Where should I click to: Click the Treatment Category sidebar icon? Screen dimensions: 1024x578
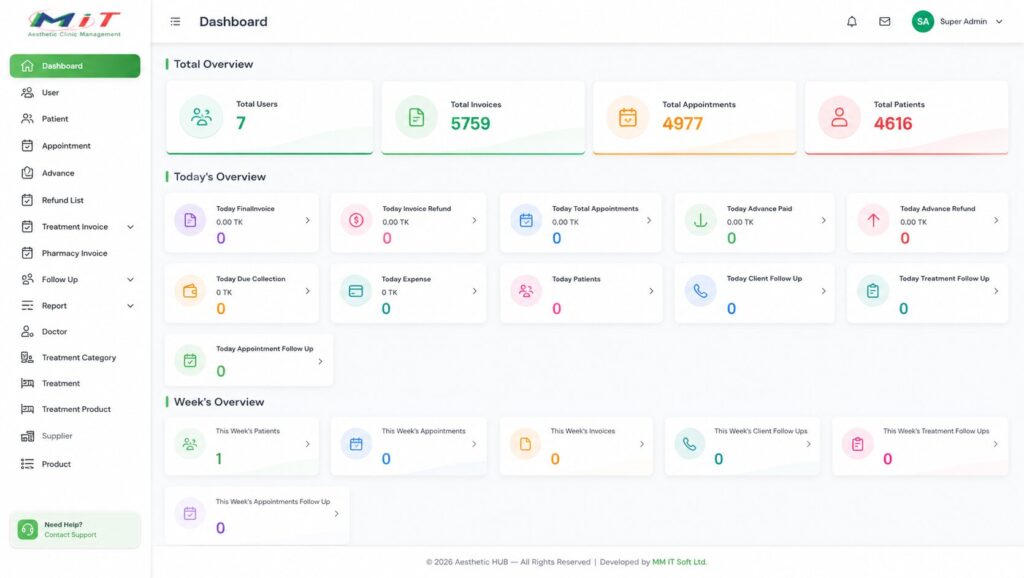[x=27, y=357]
